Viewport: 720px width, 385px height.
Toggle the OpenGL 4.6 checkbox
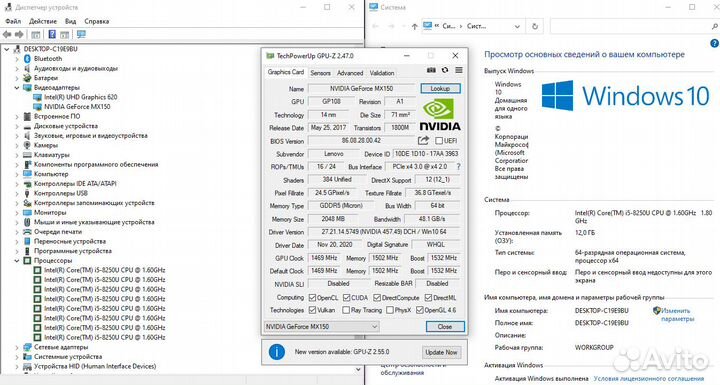(x=419, y=310)
